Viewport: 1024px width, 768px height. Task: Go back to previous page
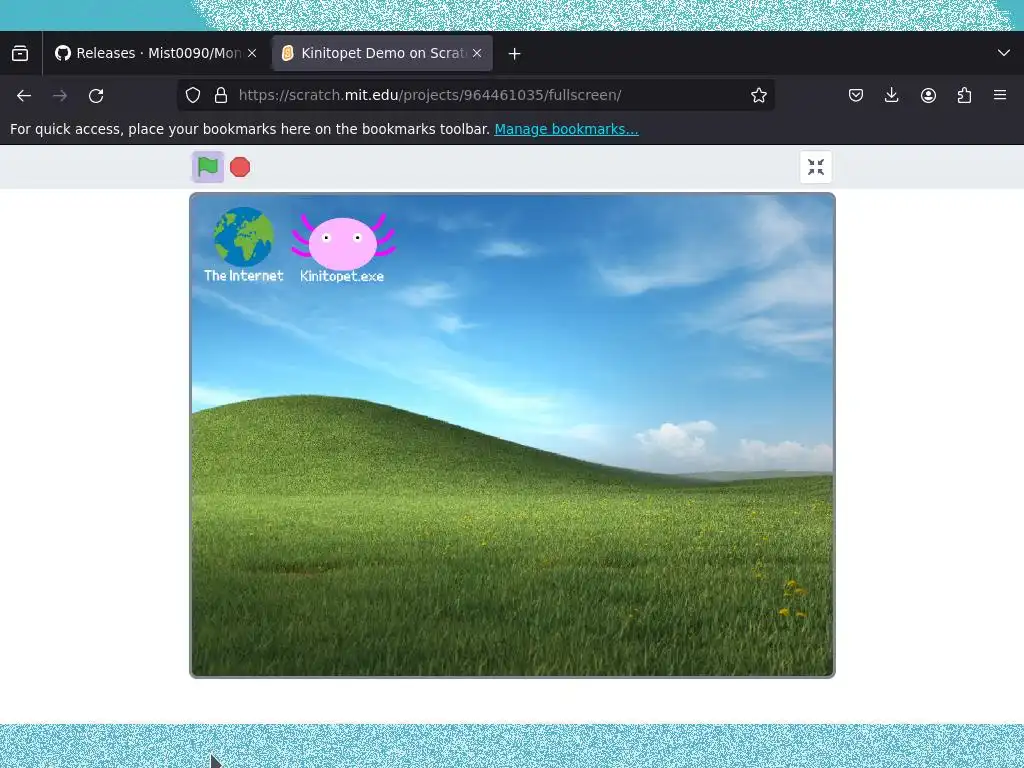pyautogui.click(x=24, y=95)
